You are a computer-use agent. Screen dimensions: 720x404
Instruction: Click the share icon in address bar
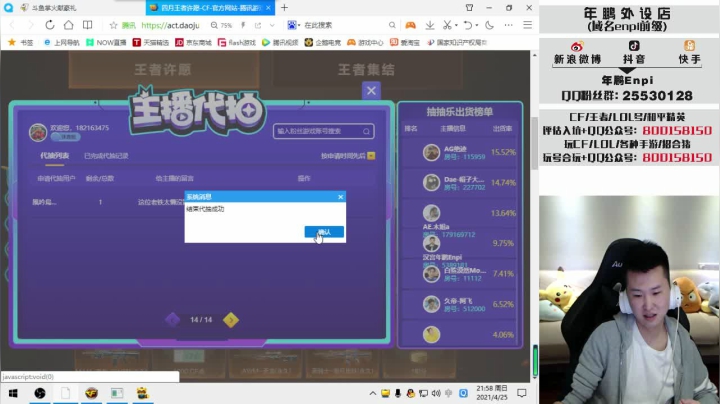pyautogui.click(x=258, y=25)
